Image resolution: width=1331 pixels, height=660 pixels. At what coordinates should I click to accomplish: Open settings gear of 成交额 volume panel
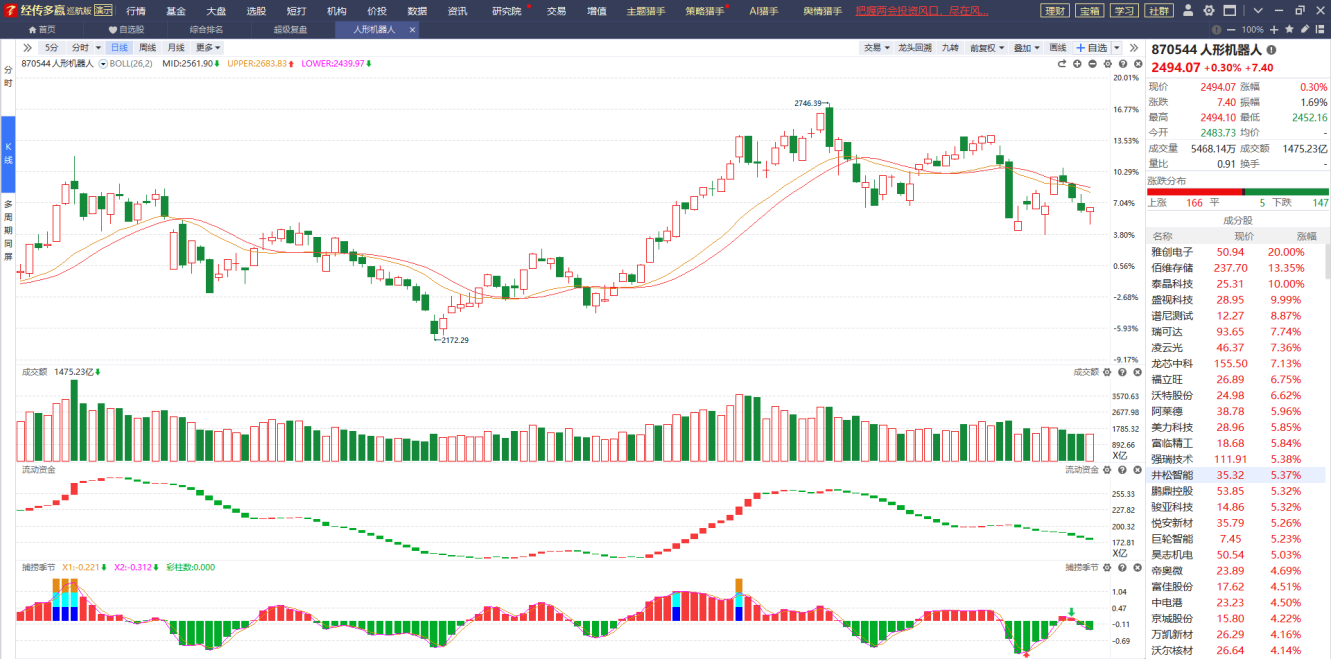pos(1108,372)
